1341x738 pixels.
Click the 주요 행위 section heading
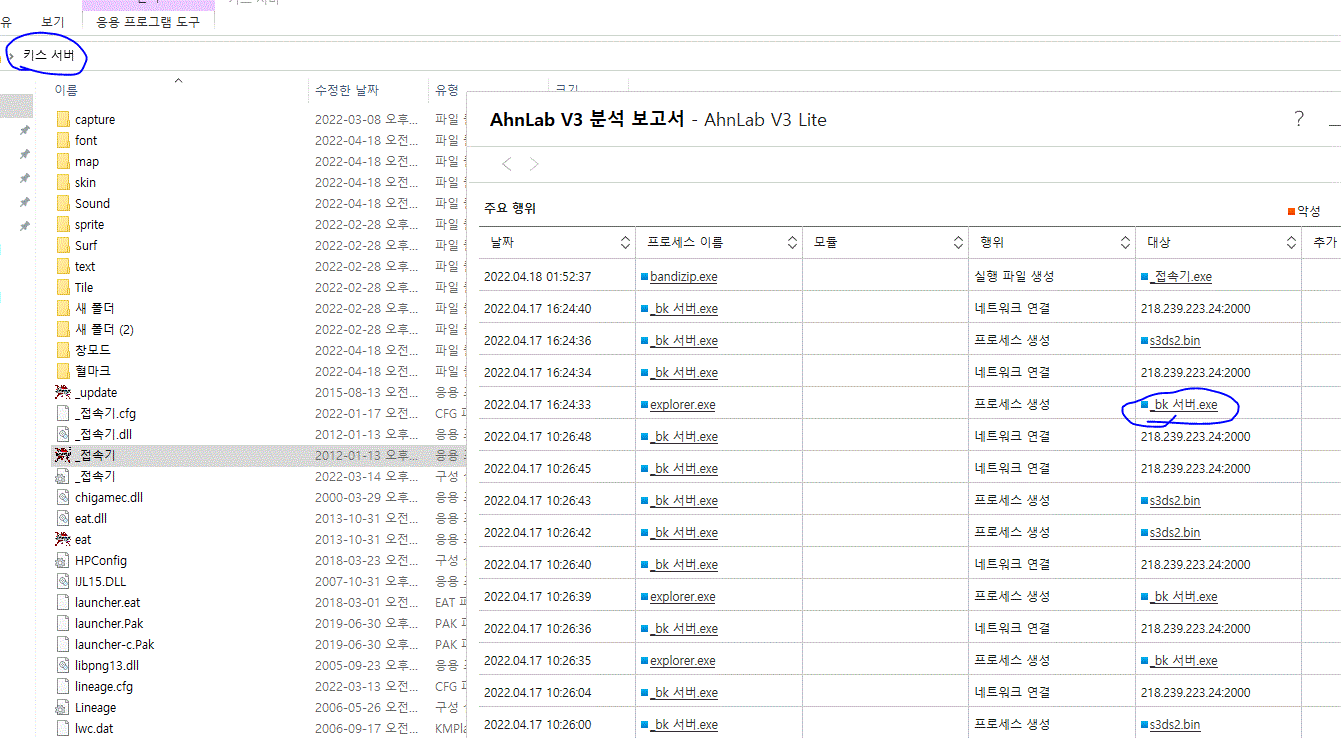(x=510, y=208)
